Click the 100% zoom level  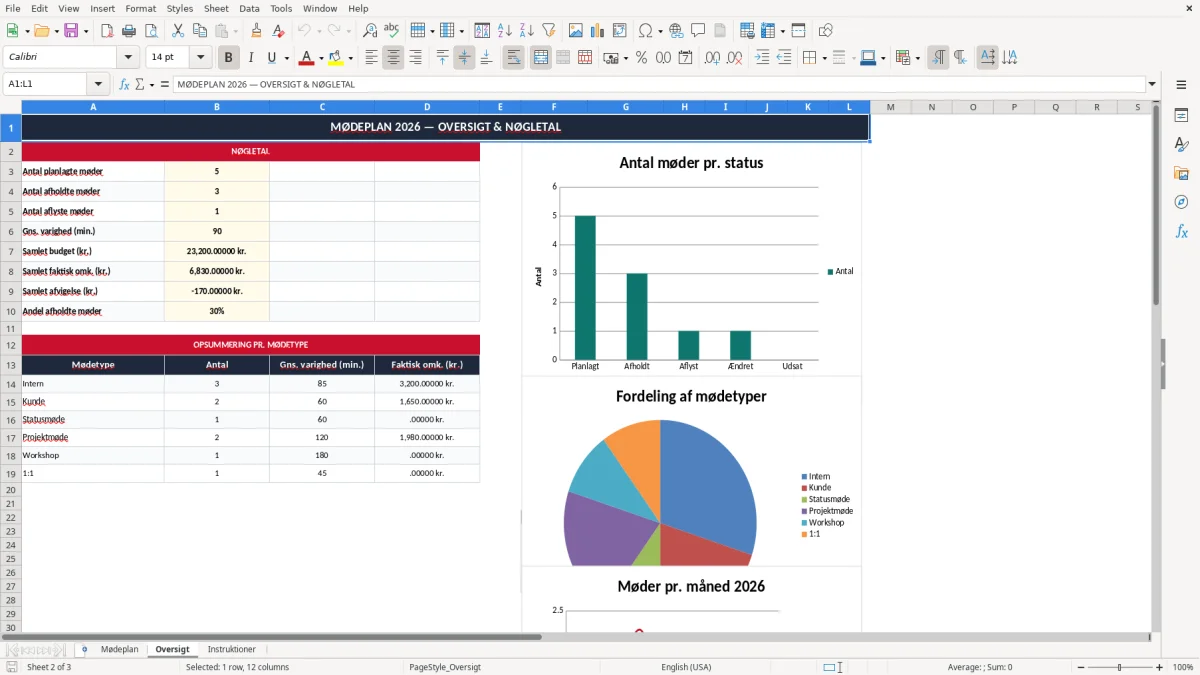[1183, 667]
